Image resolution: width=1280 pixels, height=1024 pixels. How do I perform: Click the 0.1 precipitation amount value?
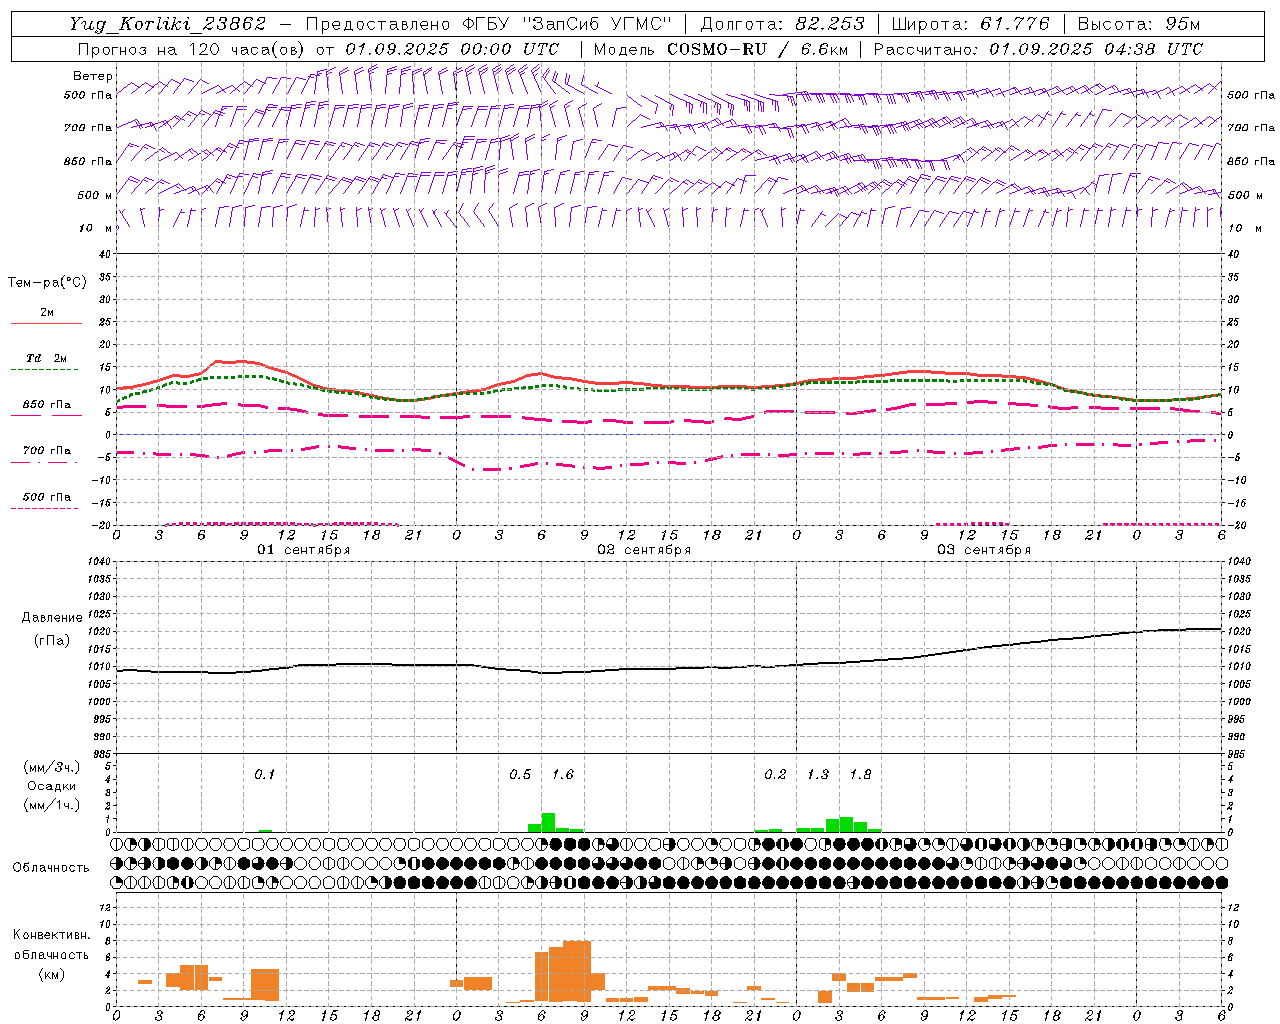[264, 774]
